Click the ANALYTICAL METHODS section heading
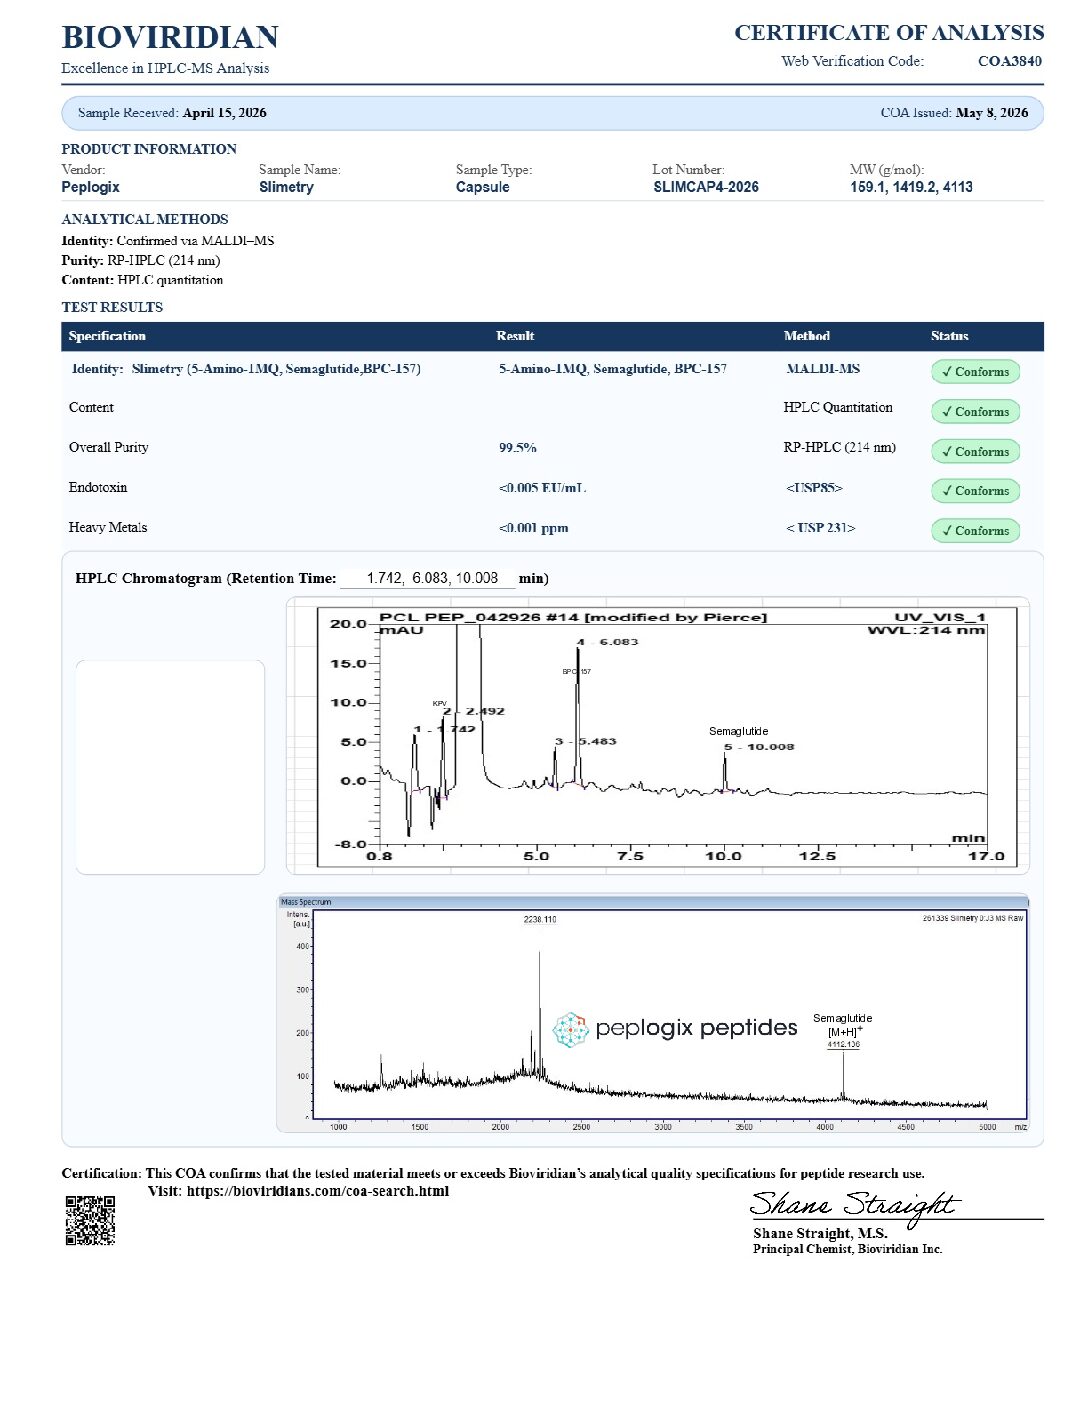The width and height of the screenshot is (1088, 1408). [145, 219]
